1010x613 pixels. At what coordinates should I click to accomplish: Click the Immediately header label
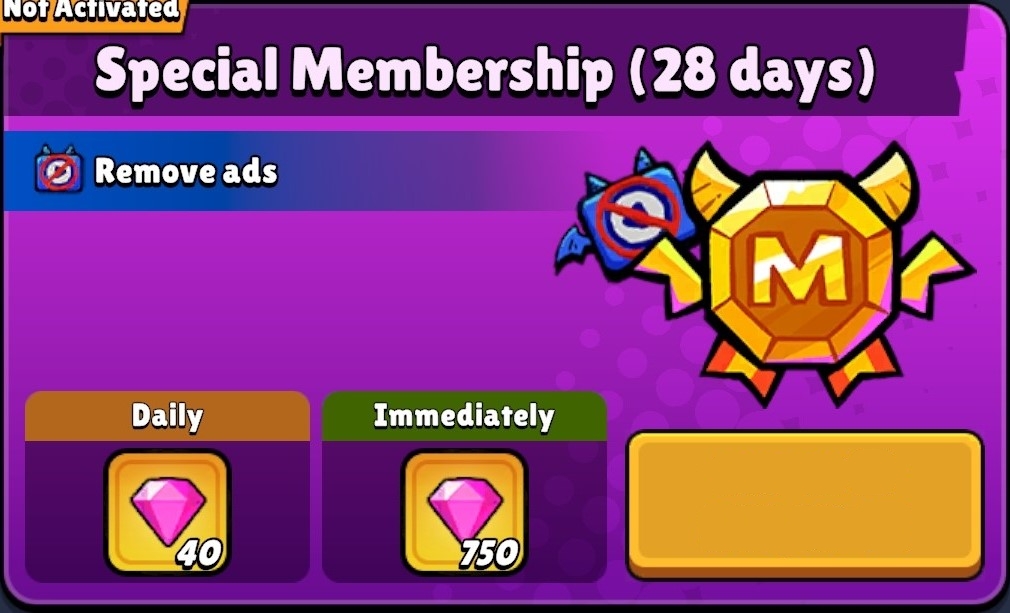(x=464, y=417)
